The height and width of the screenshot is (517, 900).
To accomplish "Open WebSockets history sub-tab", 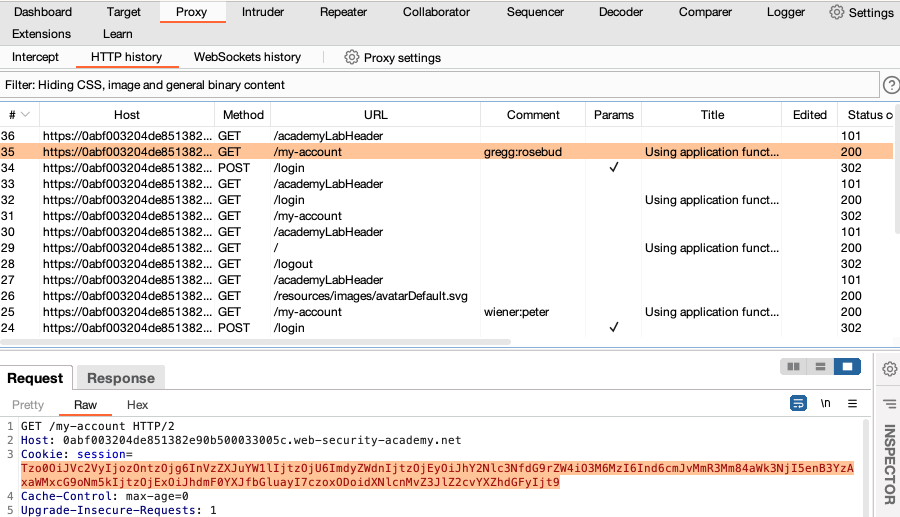I will click(x=247, y=57).
